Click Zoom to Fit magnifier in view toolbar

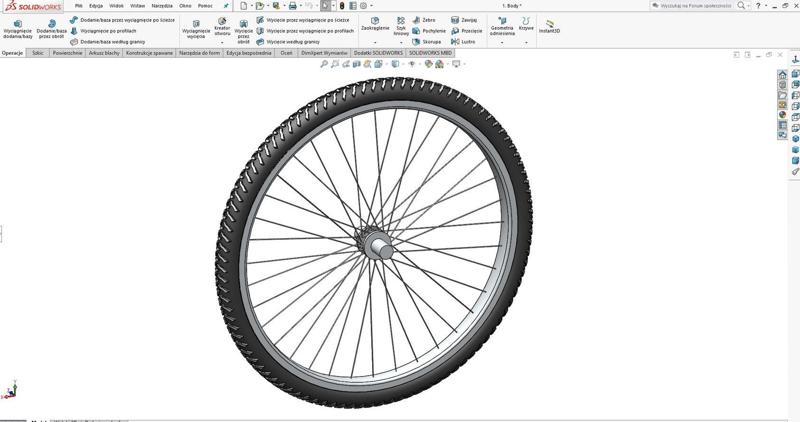(323, 64)
